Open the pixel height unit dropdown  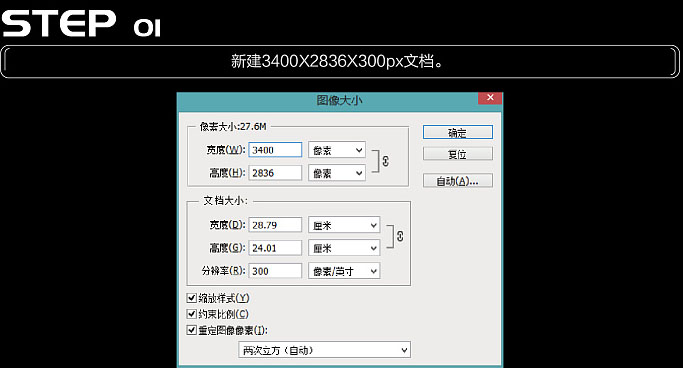point(337,173)
